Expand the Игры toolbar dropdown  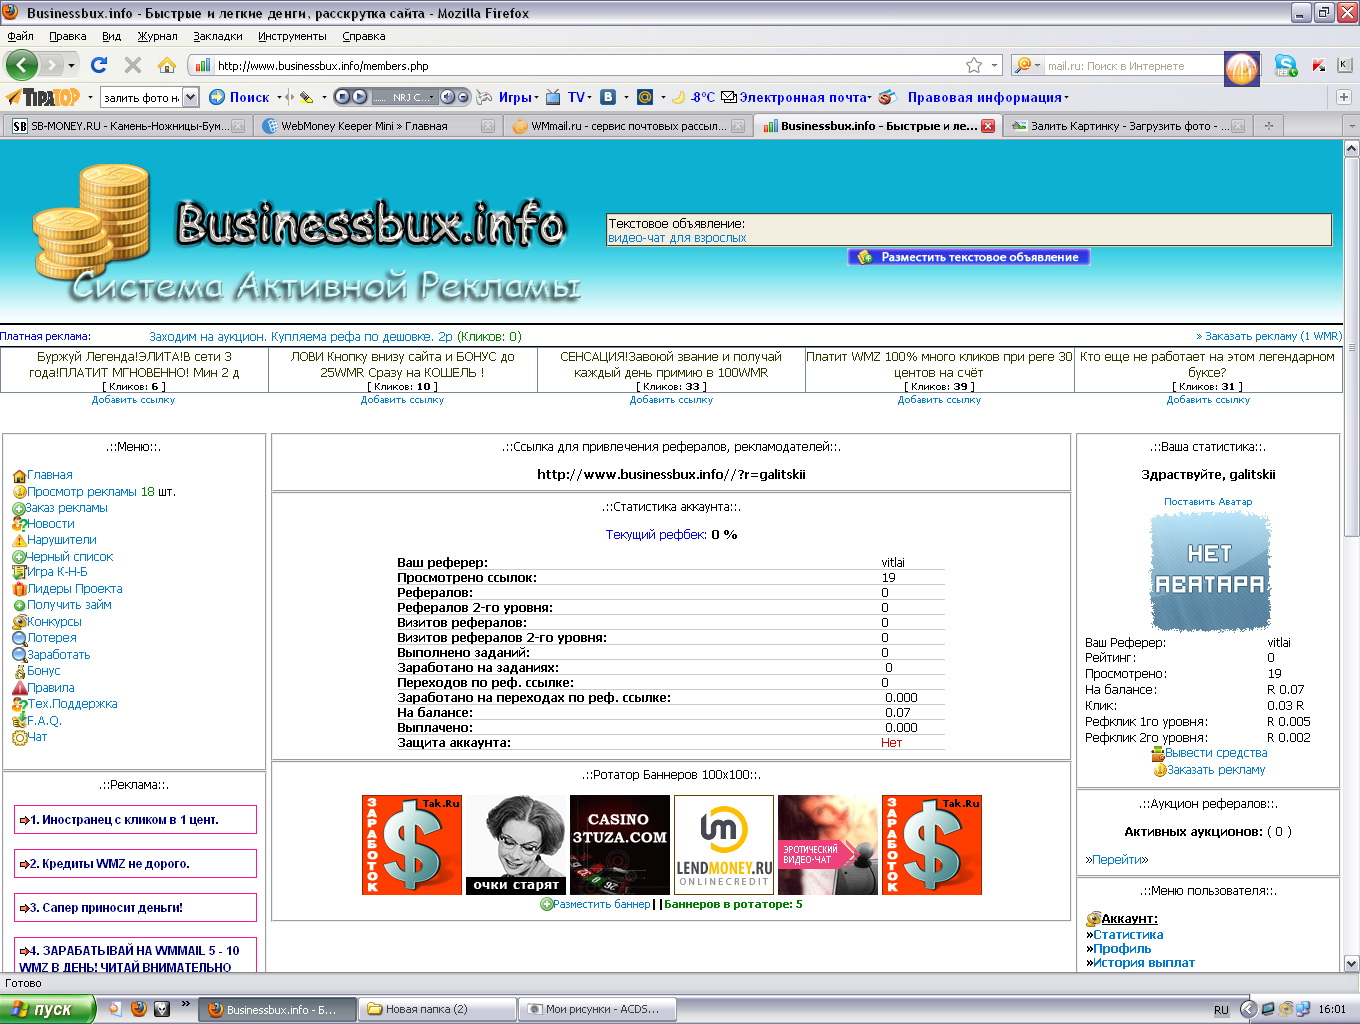(536, 97)
